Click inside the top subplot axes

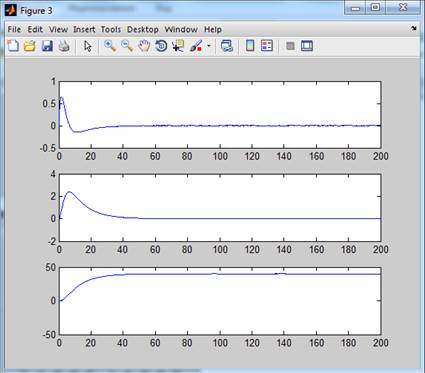coord(220,115)
